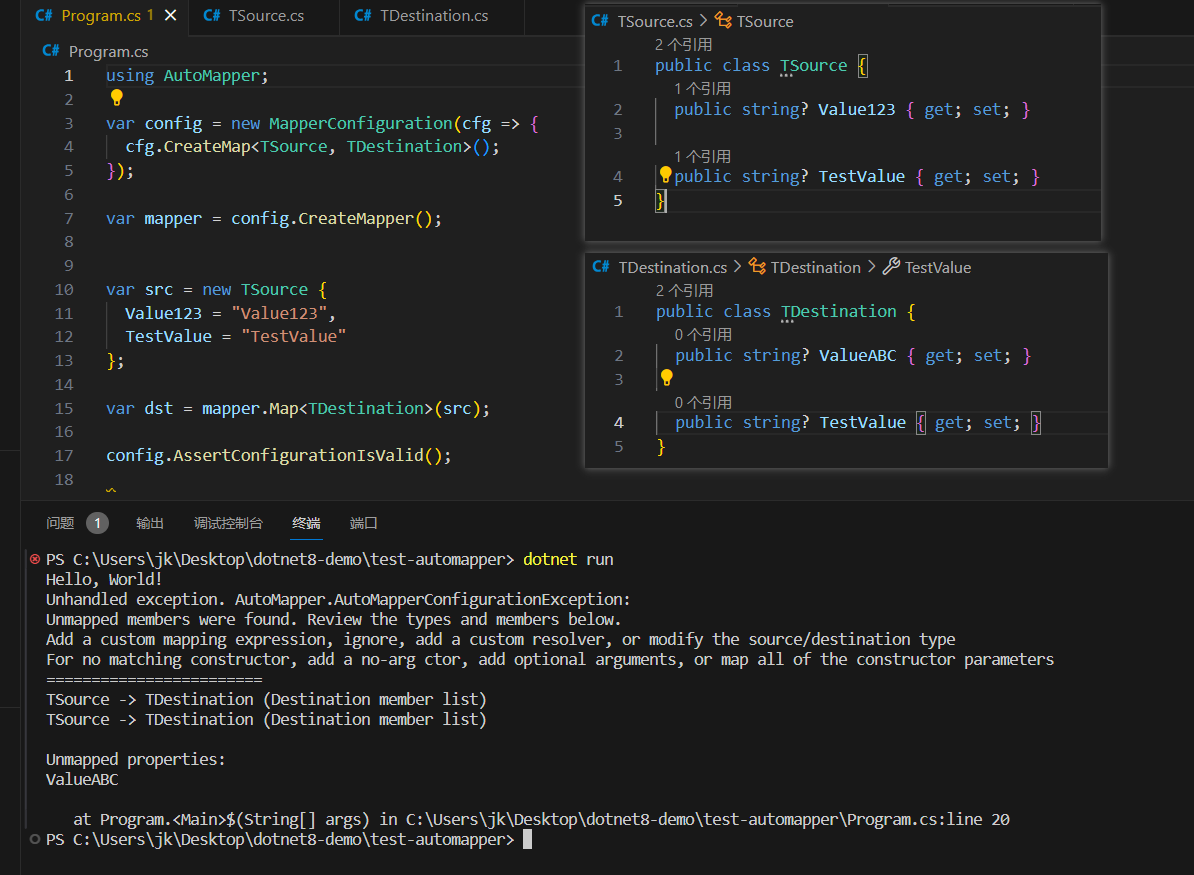This screenshot has height=875, width=1194.
Task: Click C# icon in TDestination.cs breadcrumb
Action: tap(601, 267)
